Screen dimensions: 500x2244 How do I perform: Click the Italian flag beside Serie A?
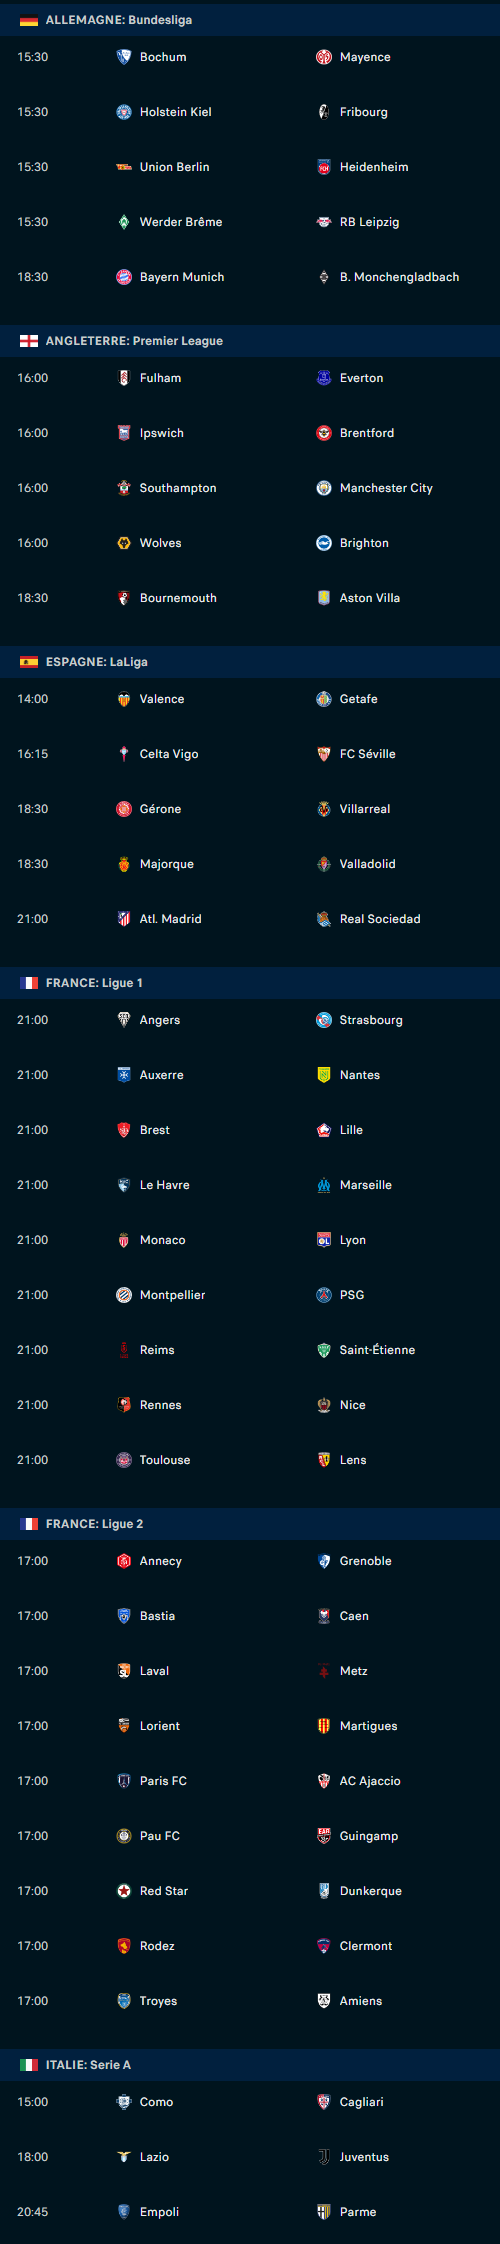(x=29, y=2065)
